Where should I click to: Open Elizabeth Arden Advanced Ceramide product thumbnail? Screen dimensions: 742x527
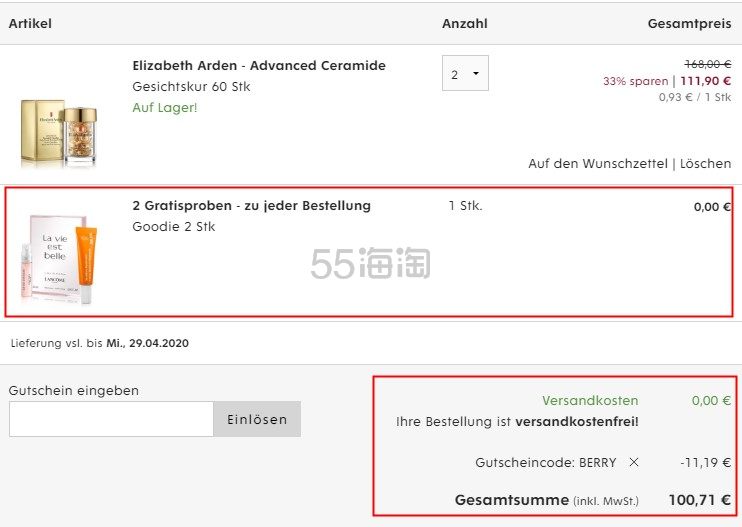click(59, 132)
